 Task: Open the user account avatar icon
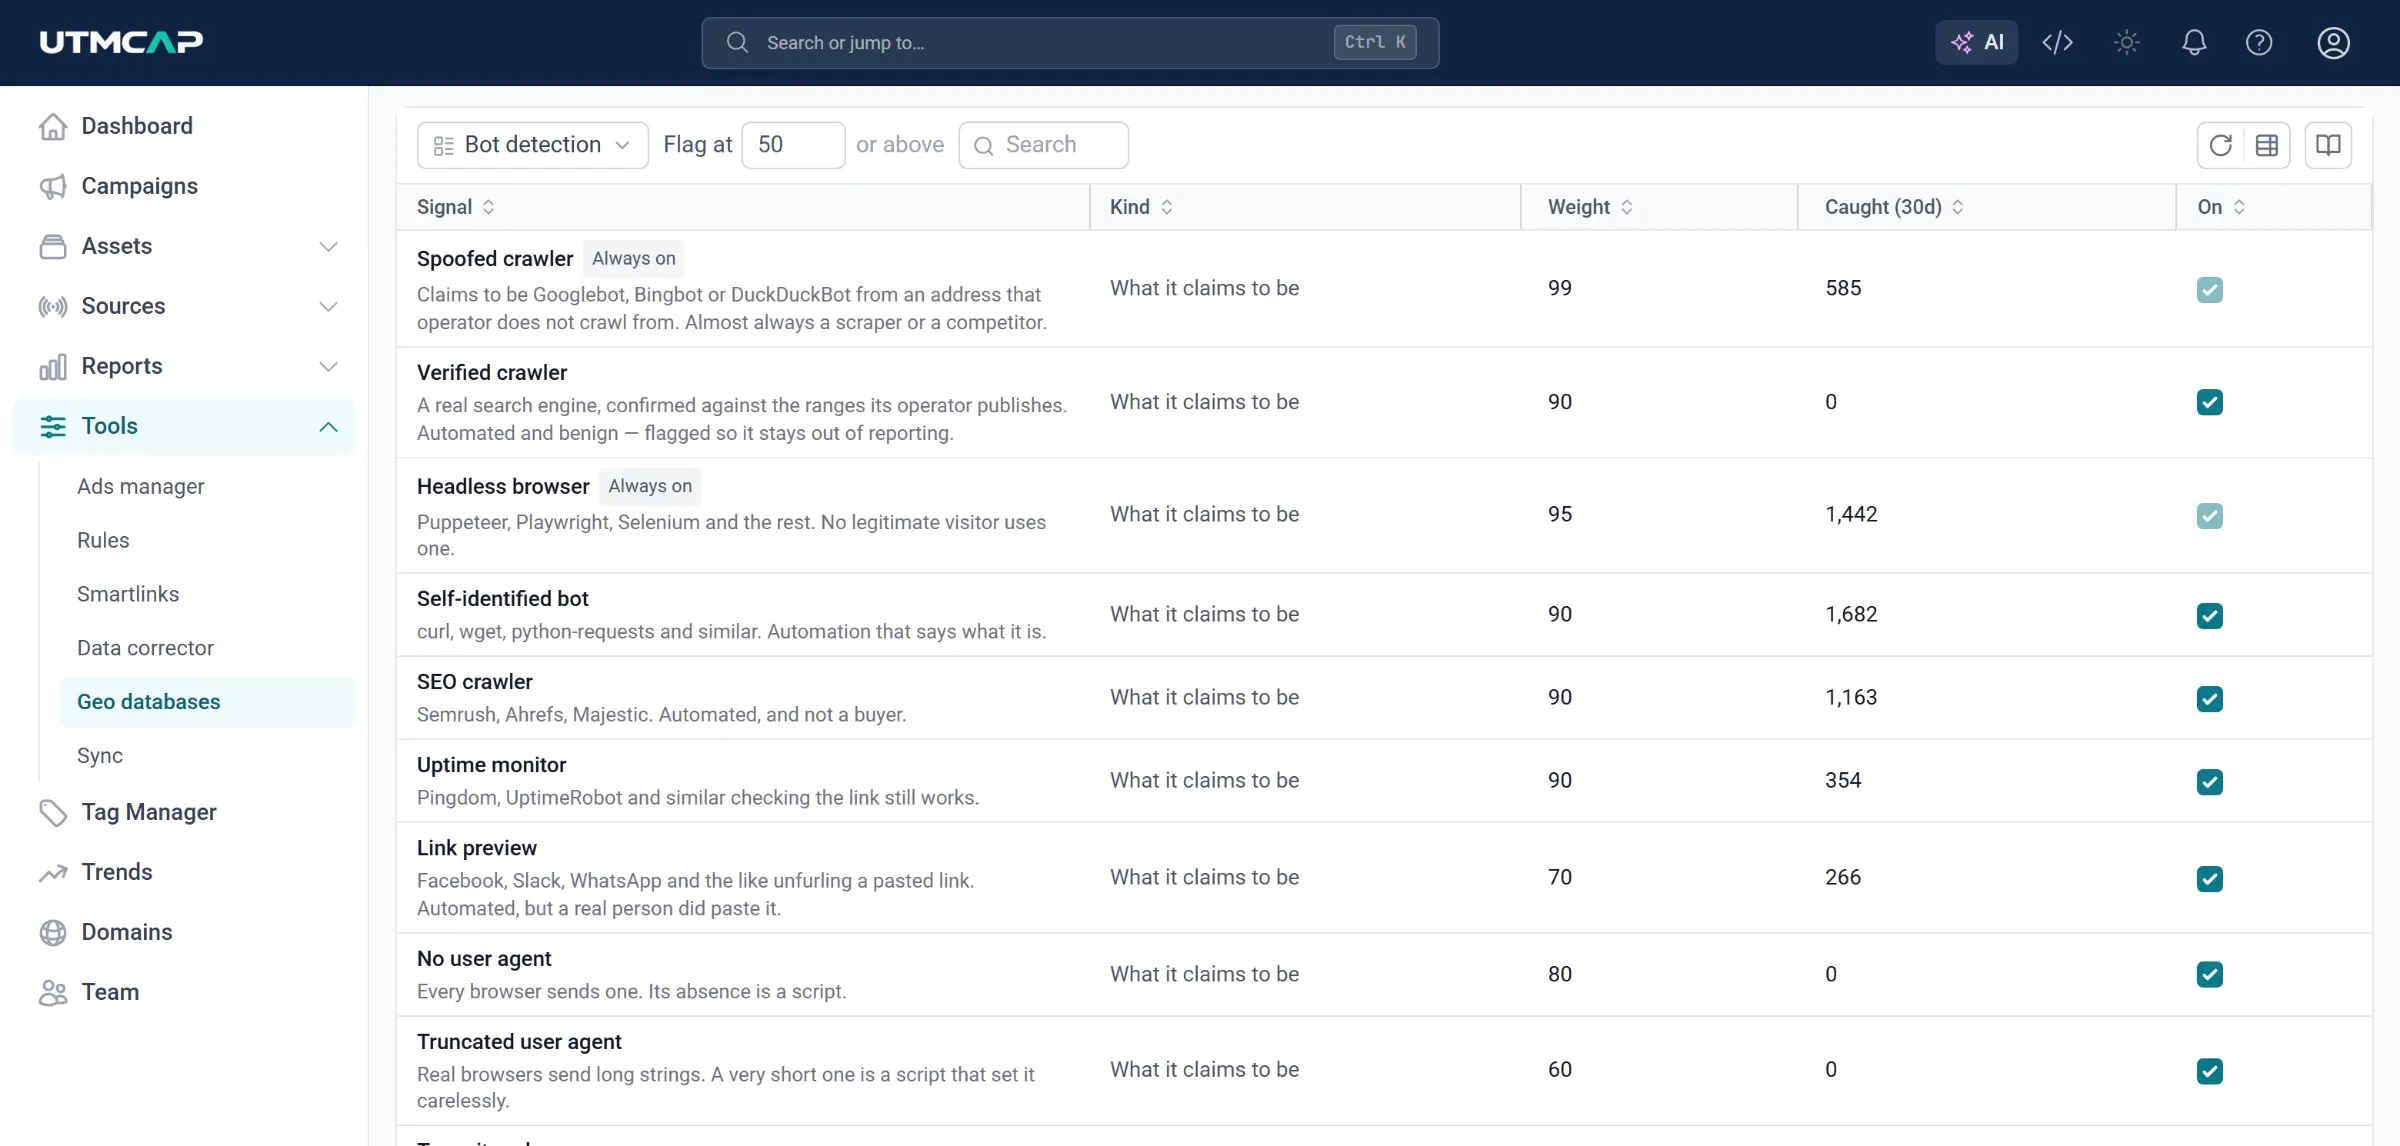(x=2333, y=42)
